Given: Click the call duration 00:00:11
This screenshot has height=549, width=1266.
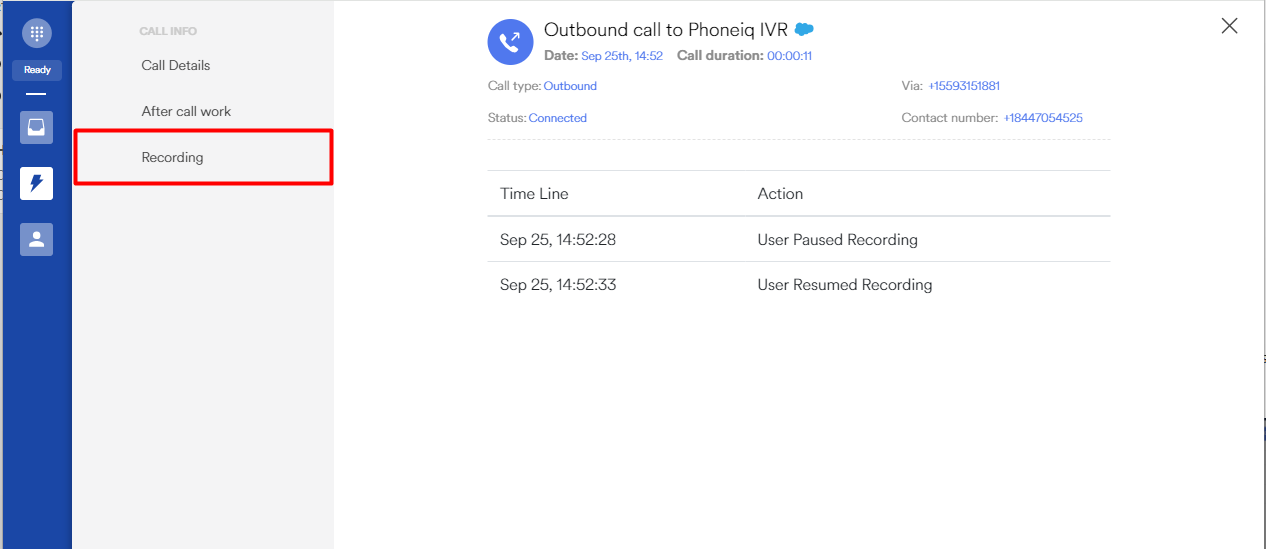Looking at the screenshot, I should 789,56.
